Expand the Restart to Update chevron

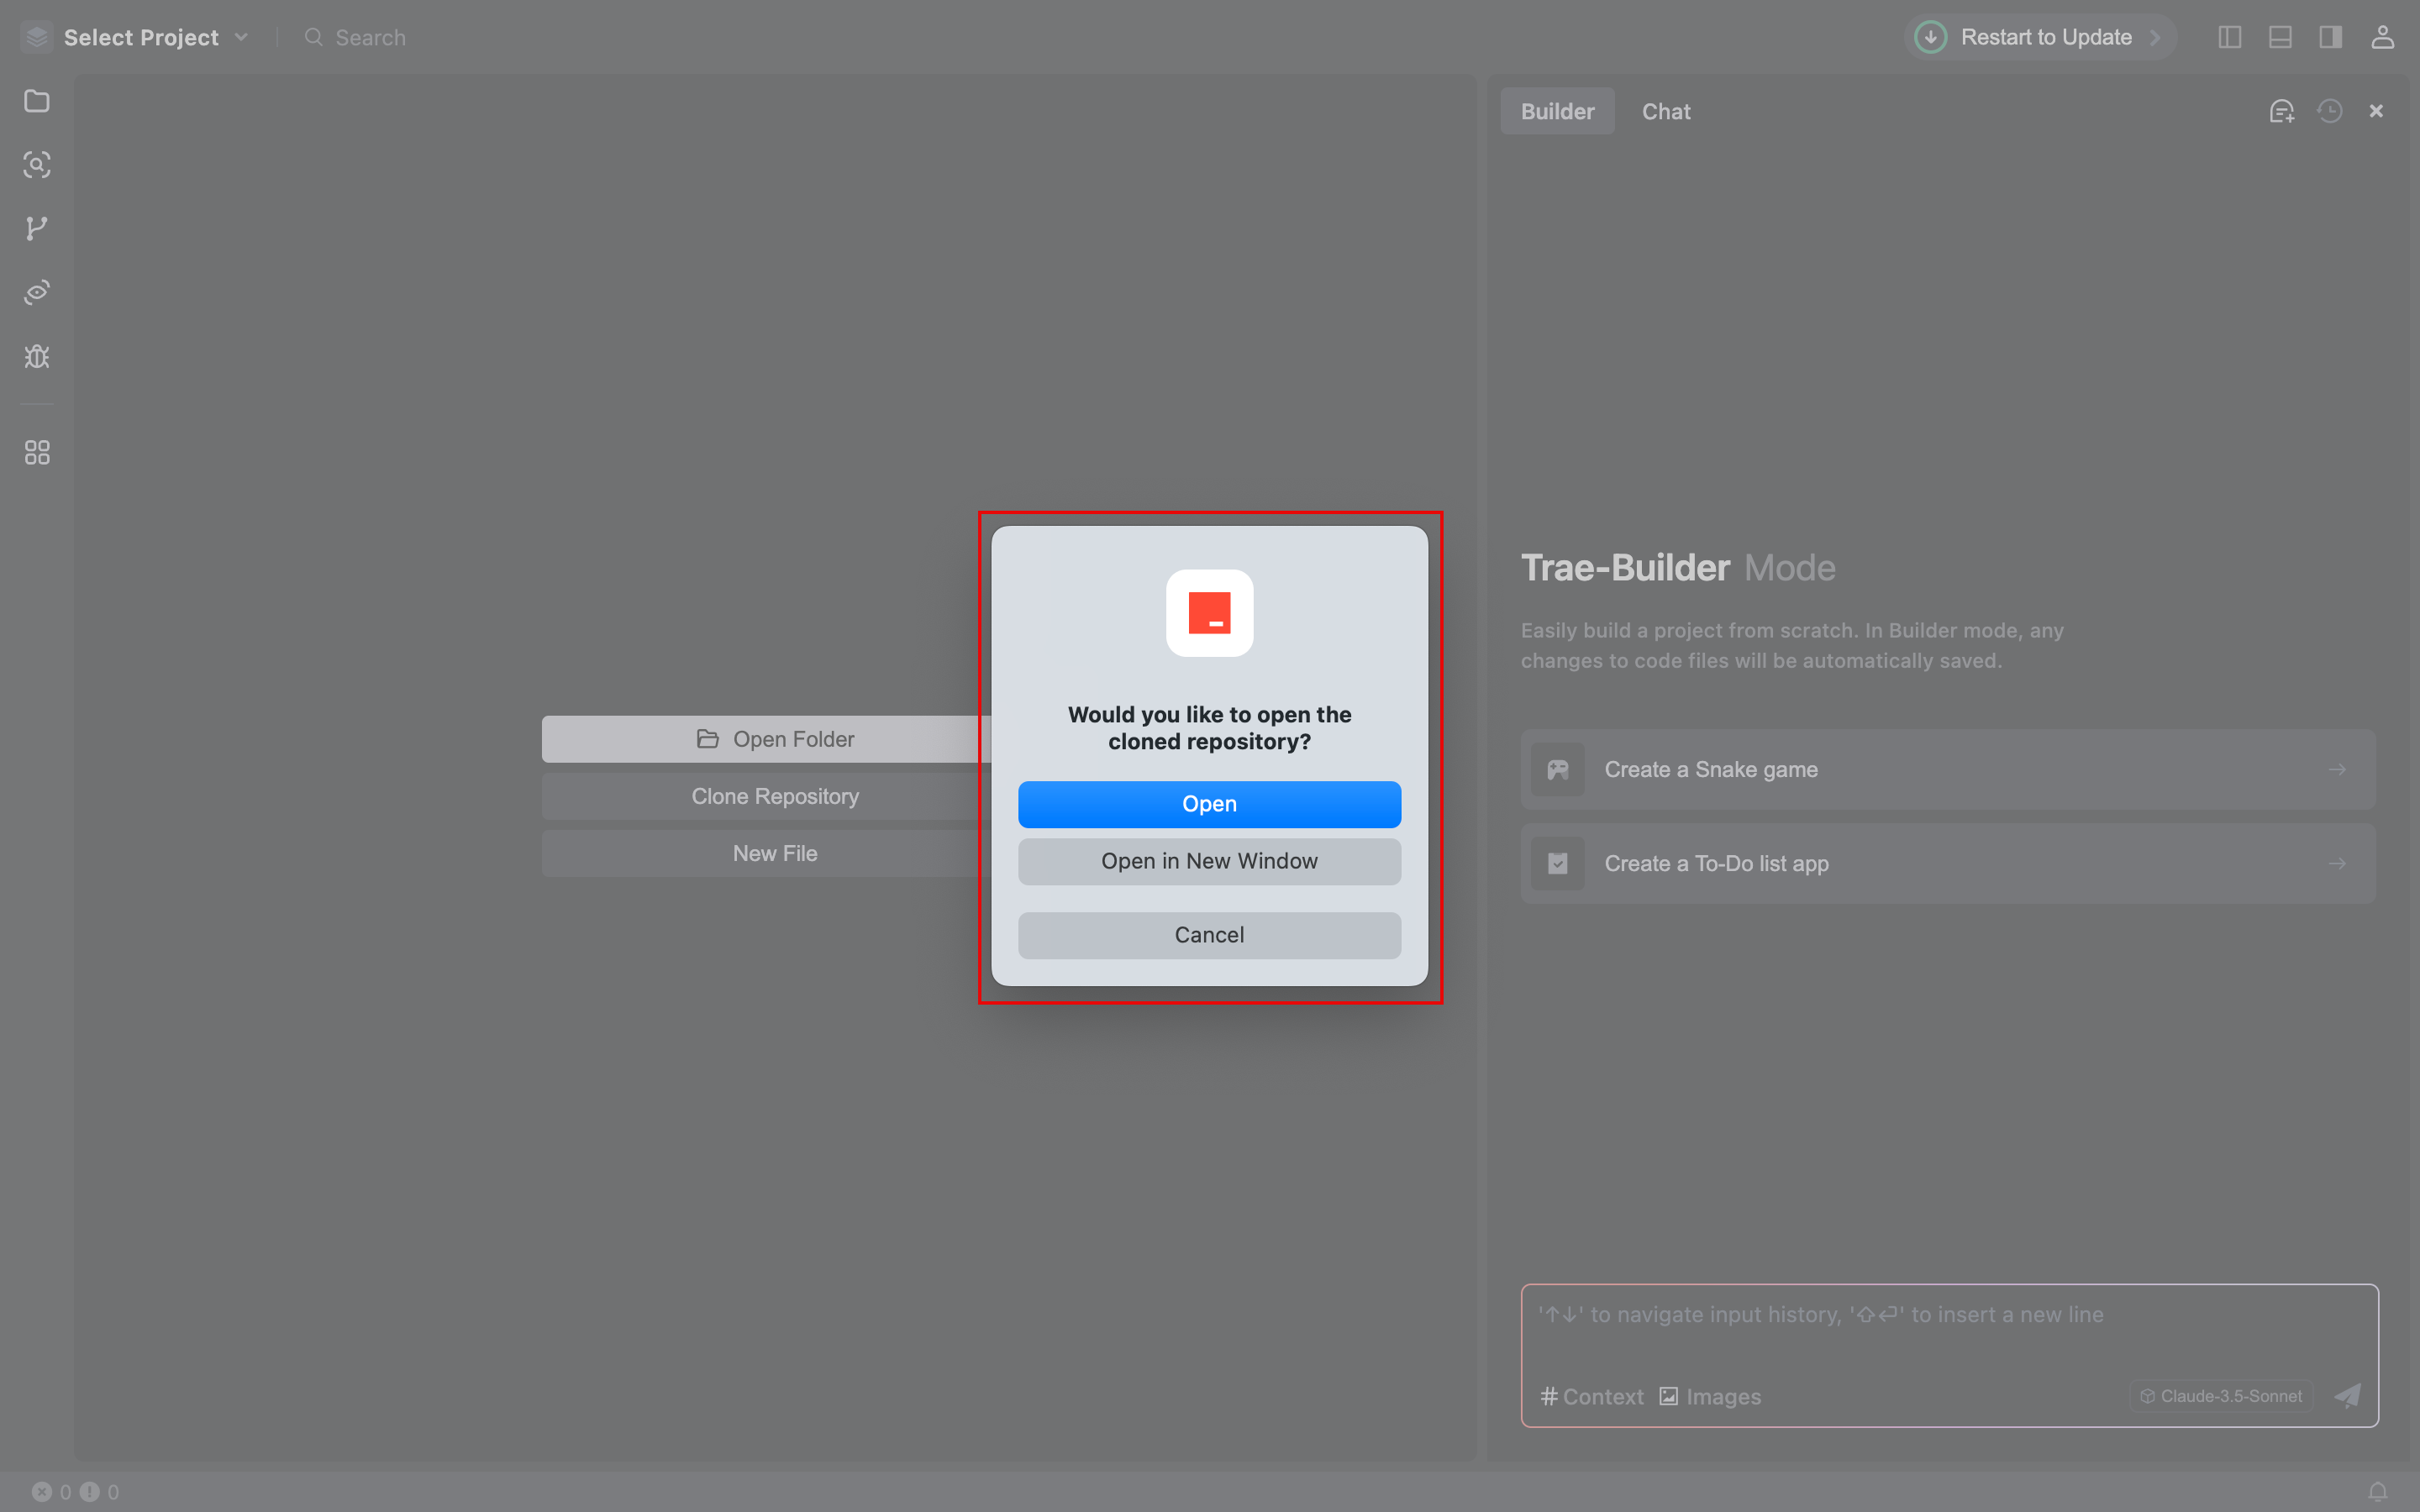tap(2155, 37)
